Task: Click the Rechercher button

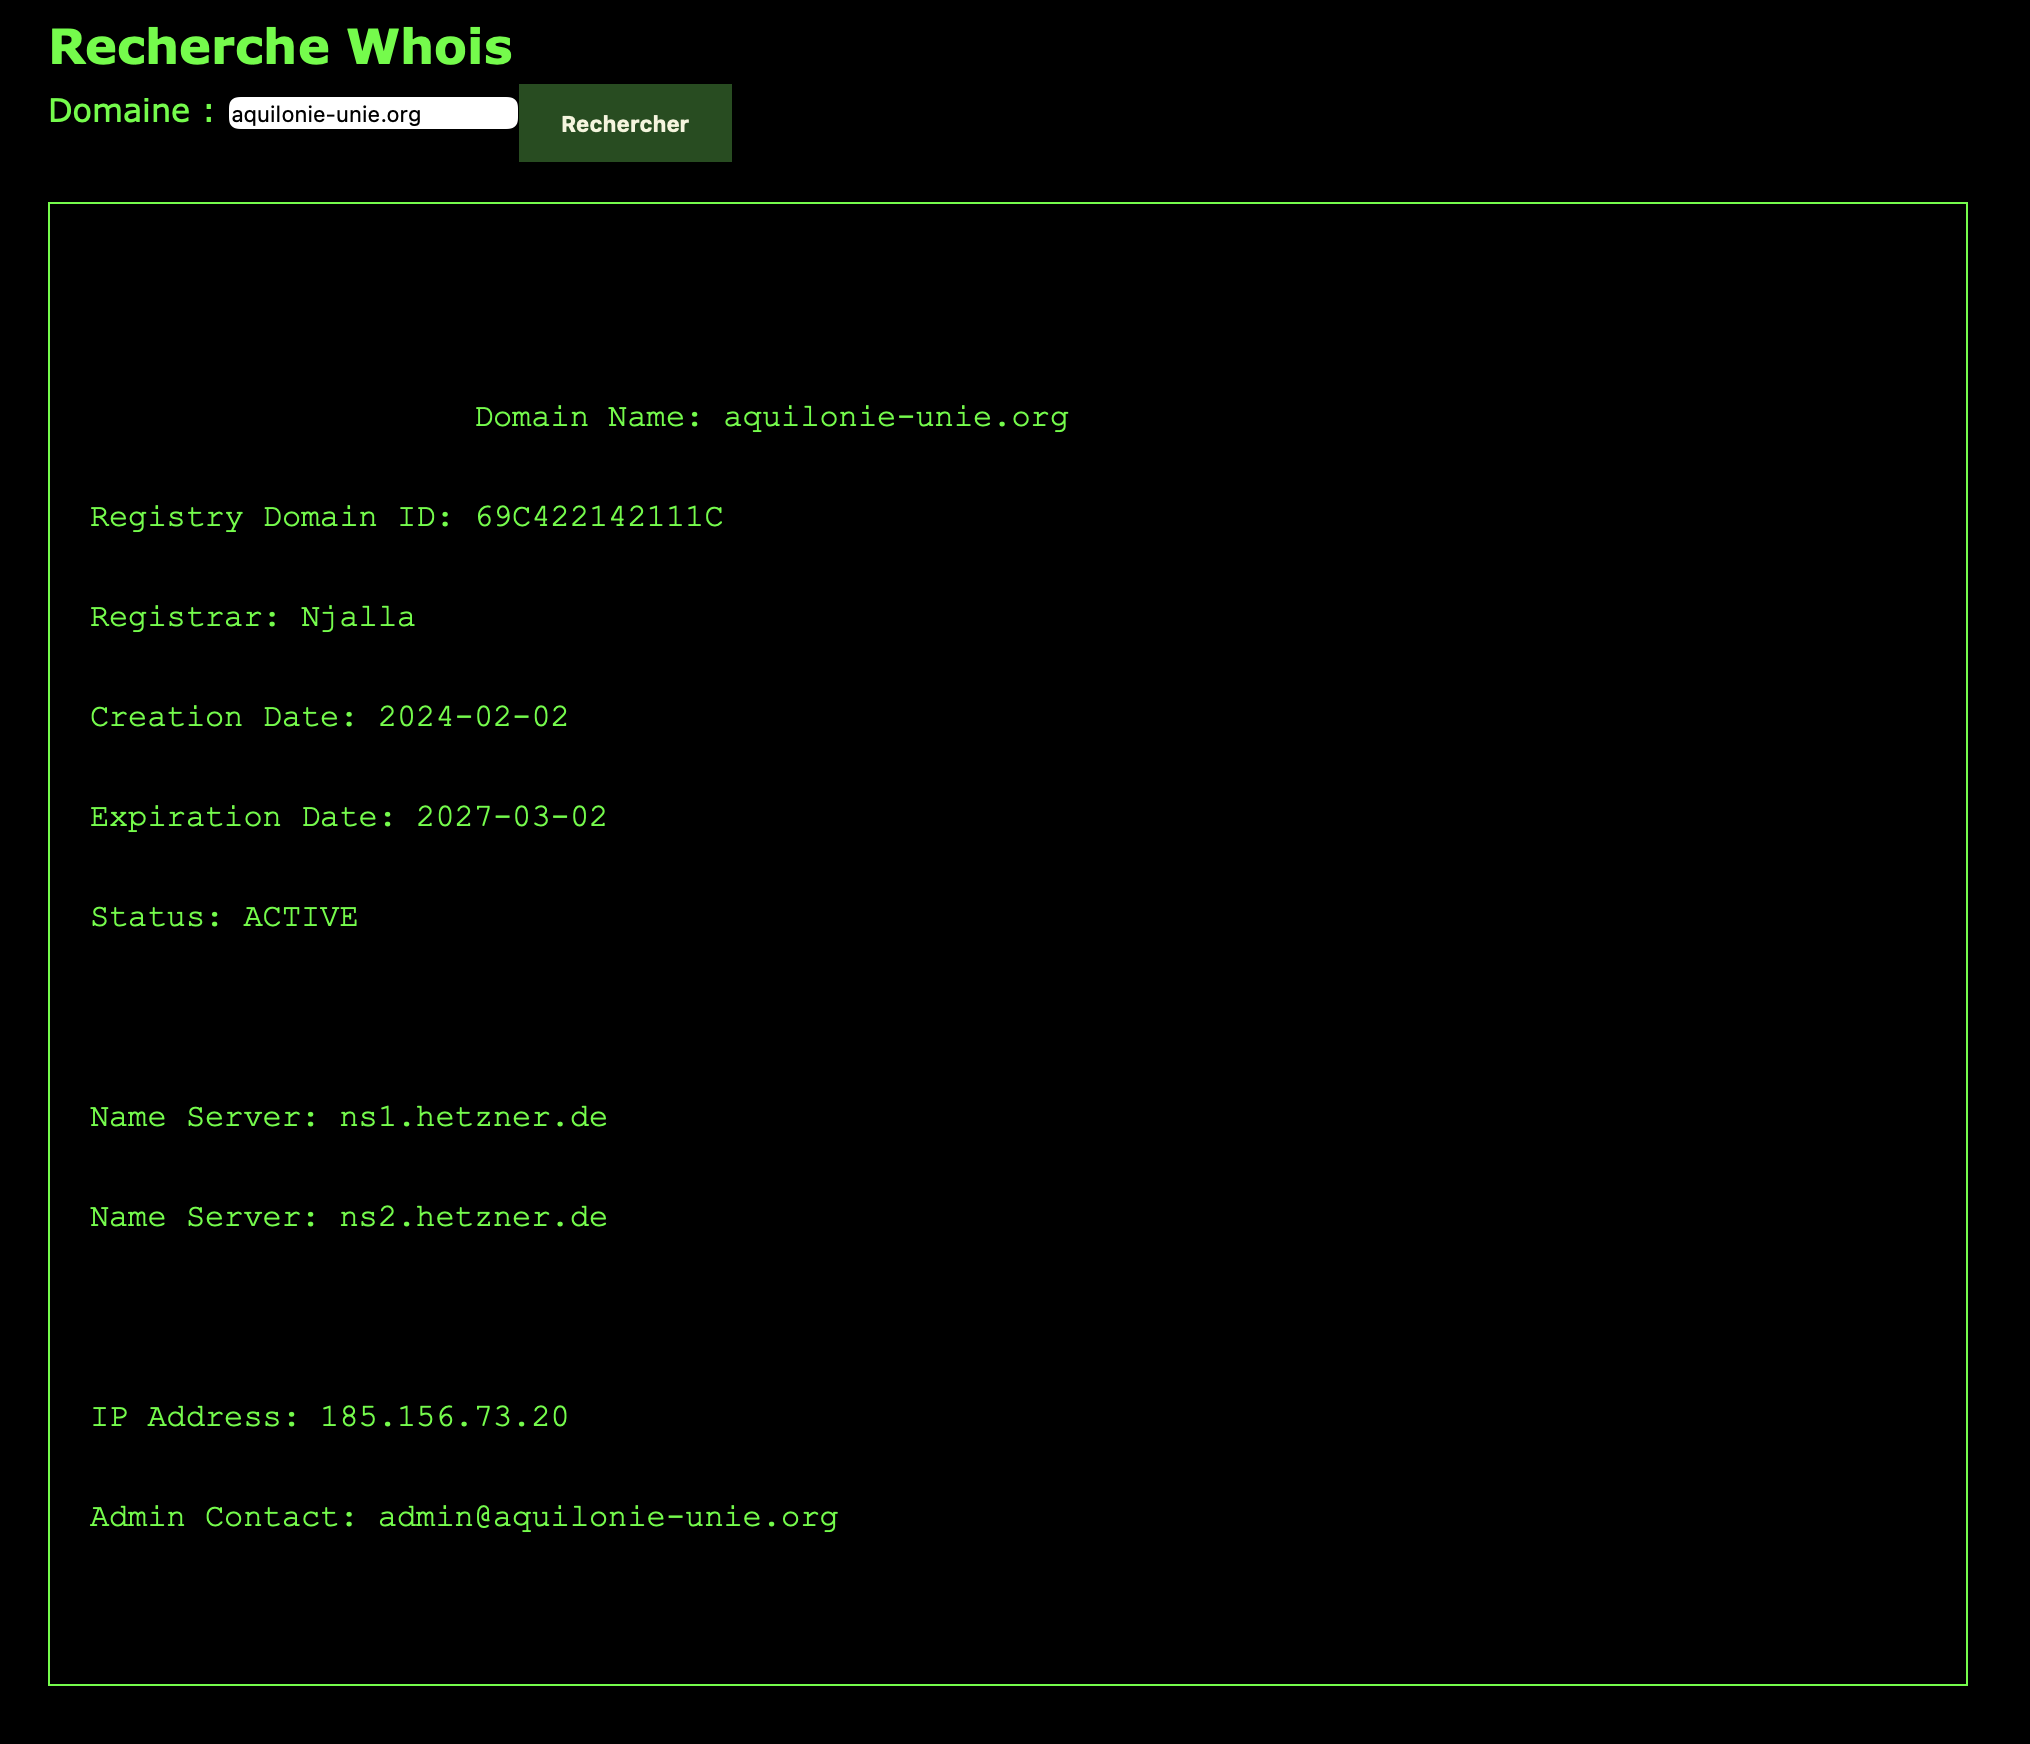Action: pyautogui.click(x=624, y=123)
